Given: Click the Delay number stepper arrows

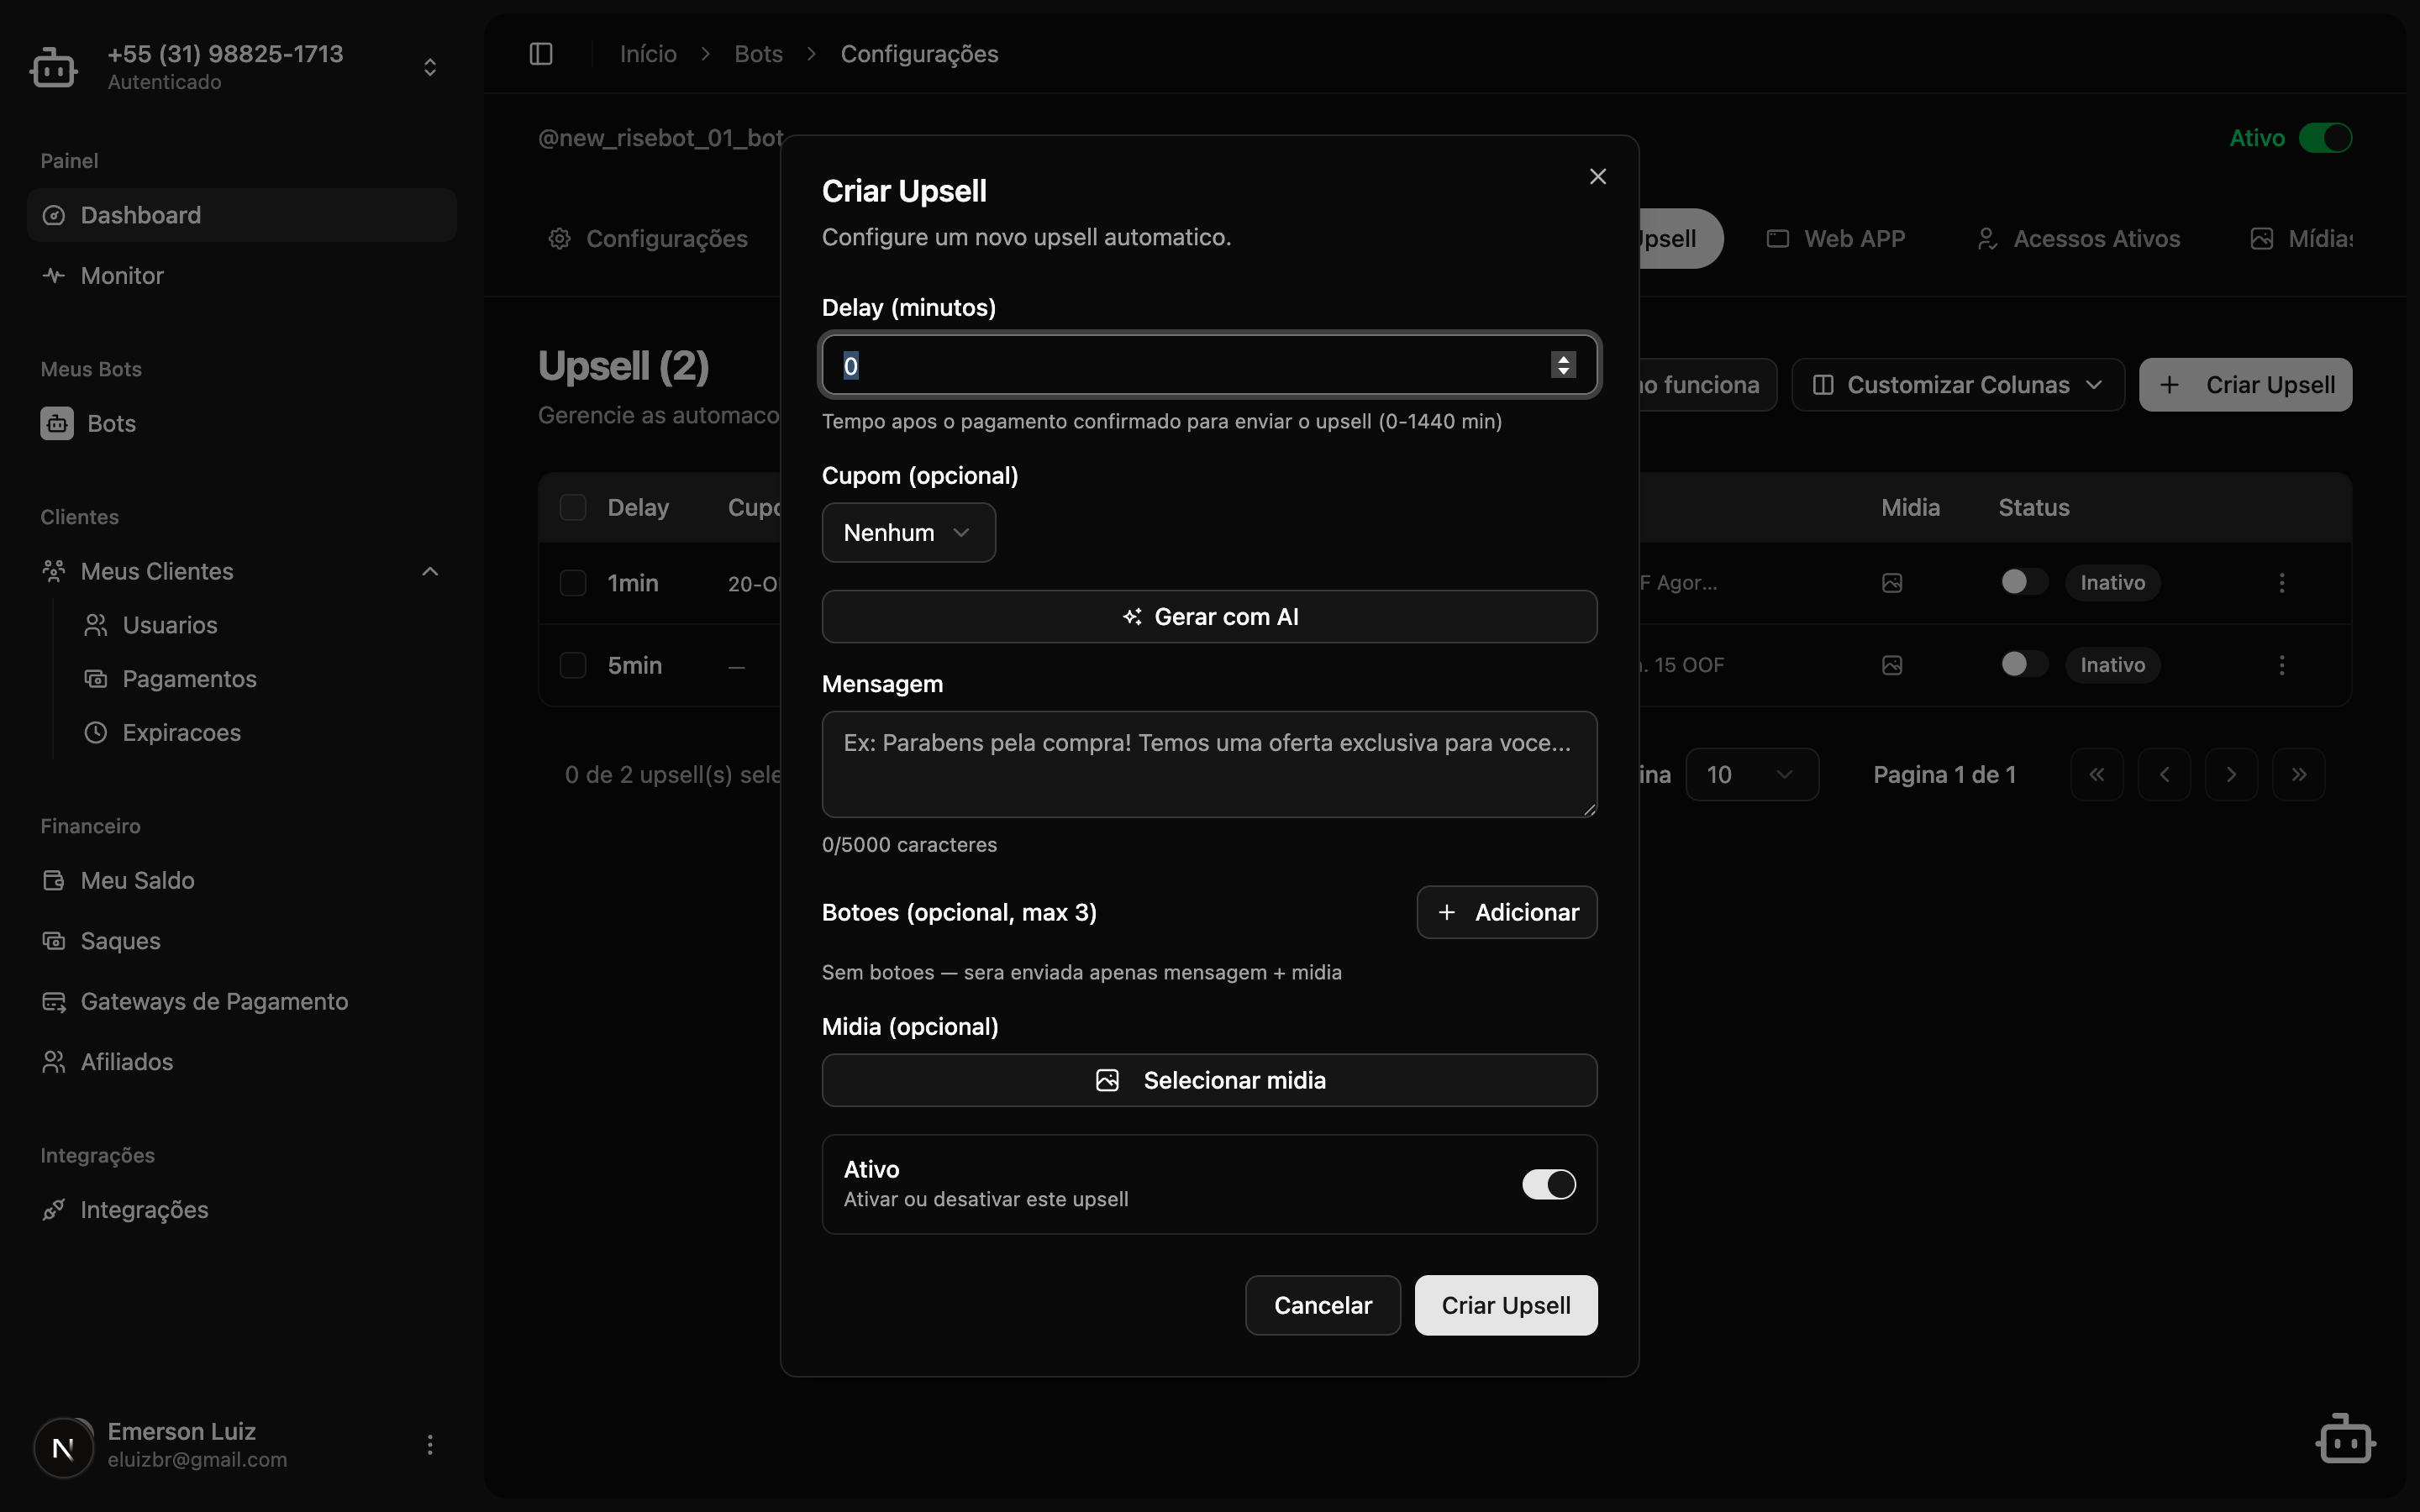Looking at the screenshot, I should pos(1563,365).
